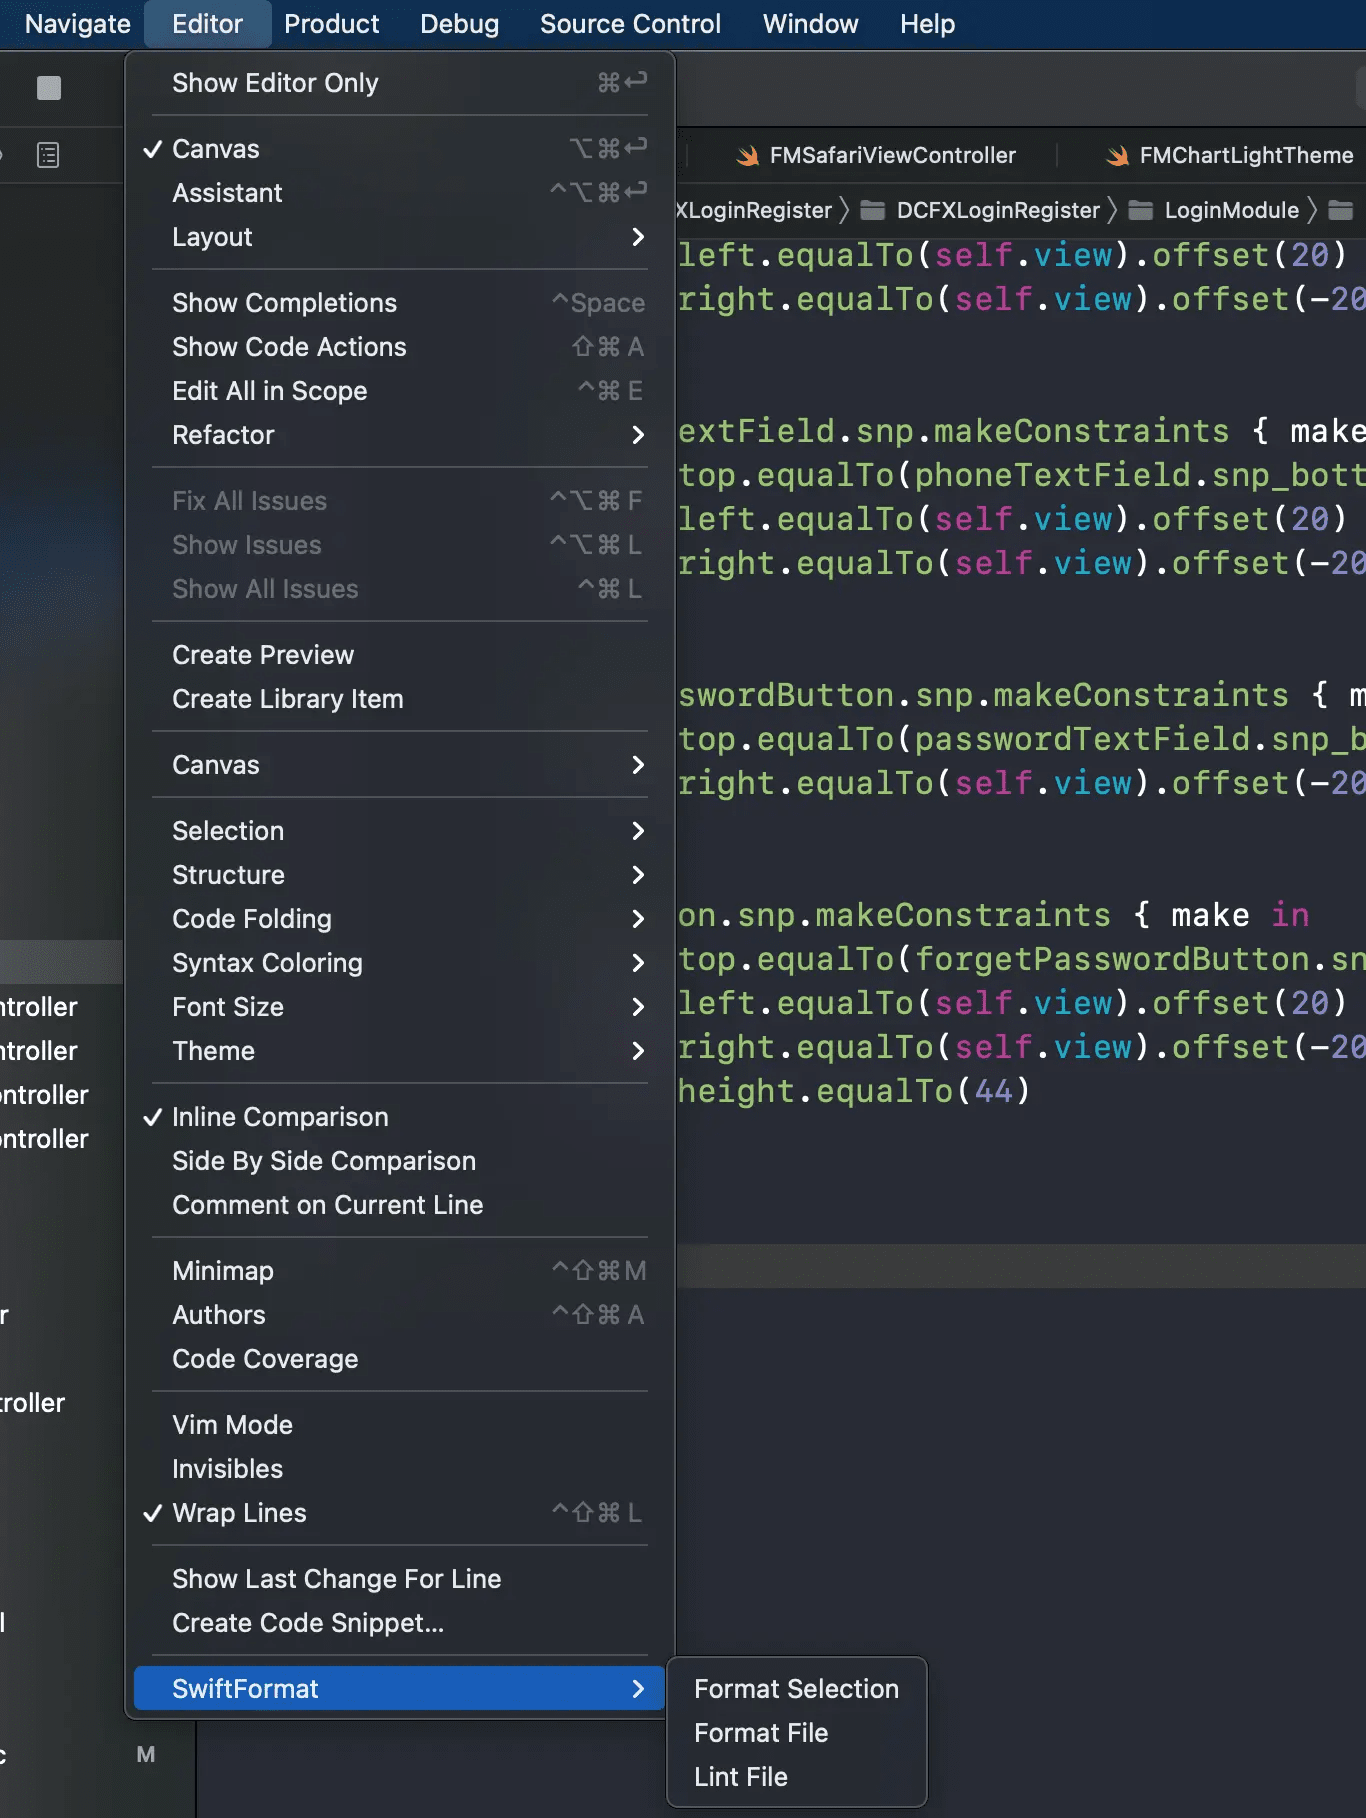Click the last folder icon in breadcrumb

coord(1340,210)
